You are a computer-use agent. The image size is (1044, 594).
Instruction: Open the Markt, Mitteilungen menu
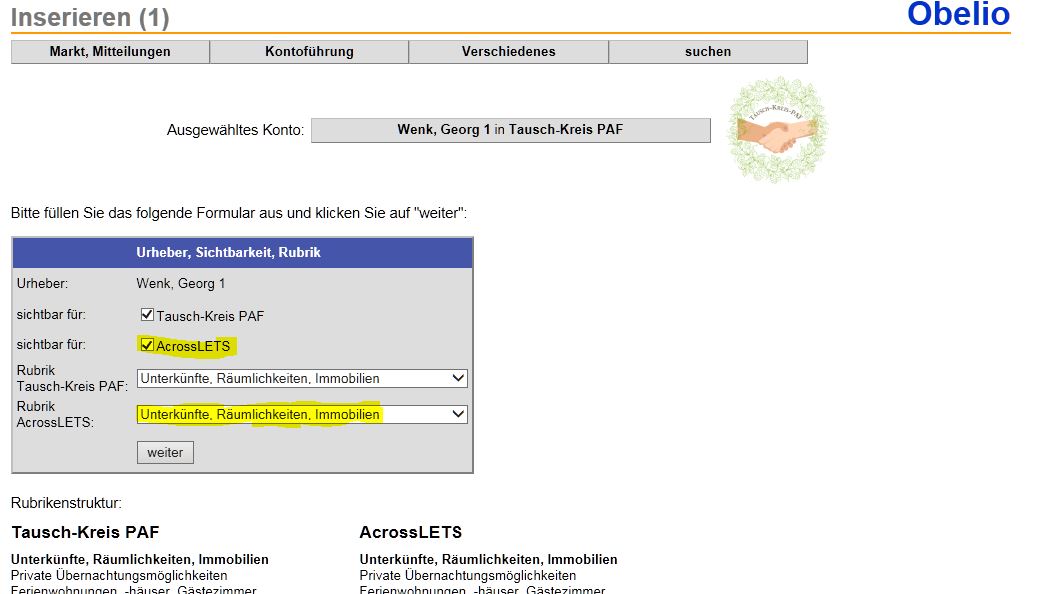pyautogui.click(x=110, y=52)
